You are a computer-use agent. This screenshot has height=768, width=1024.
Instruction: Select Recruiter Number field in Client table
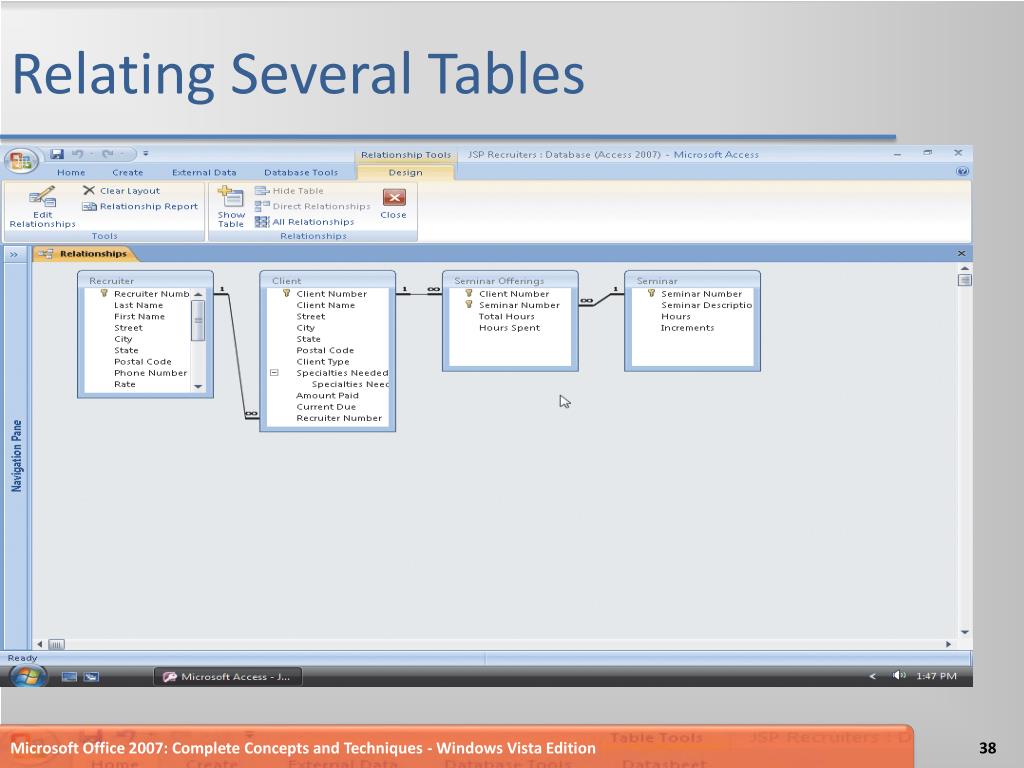pyautogui.click(x=339, y=418)
